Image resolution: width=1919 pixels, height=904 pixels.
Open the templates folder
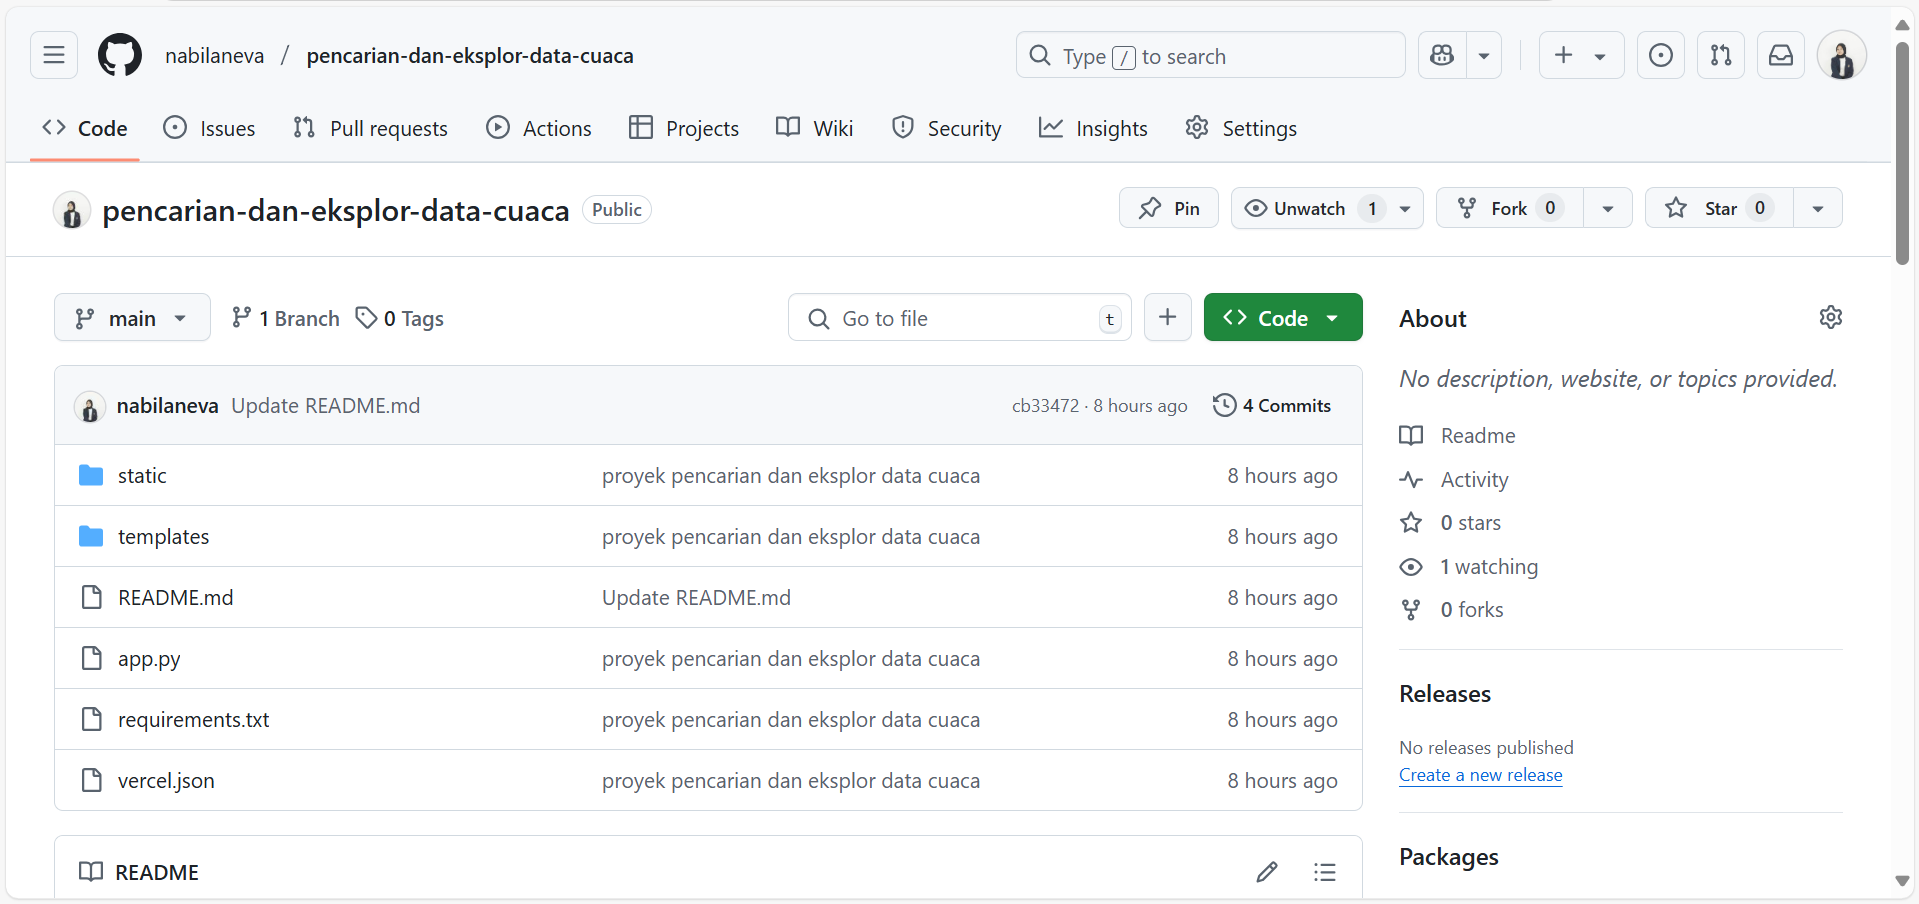click(x=164, y=536)
